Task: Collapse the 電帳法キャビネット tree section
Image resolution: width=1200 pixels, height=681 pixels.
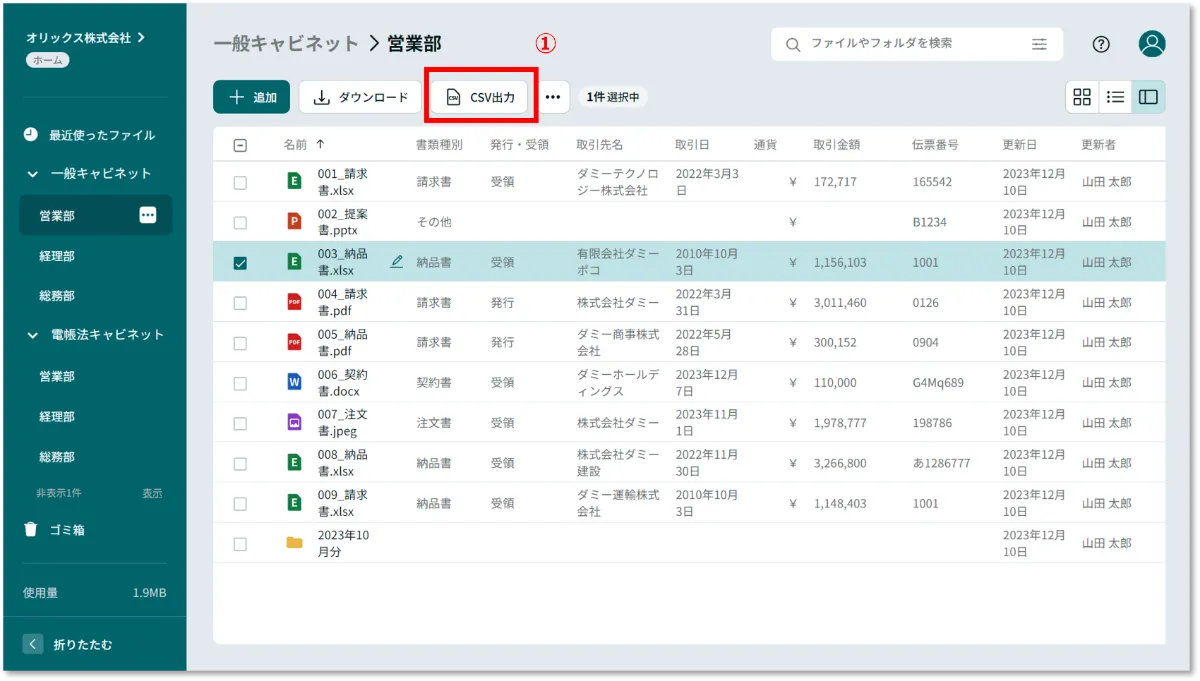Action: pyautogui.click(x=32, y=335)
